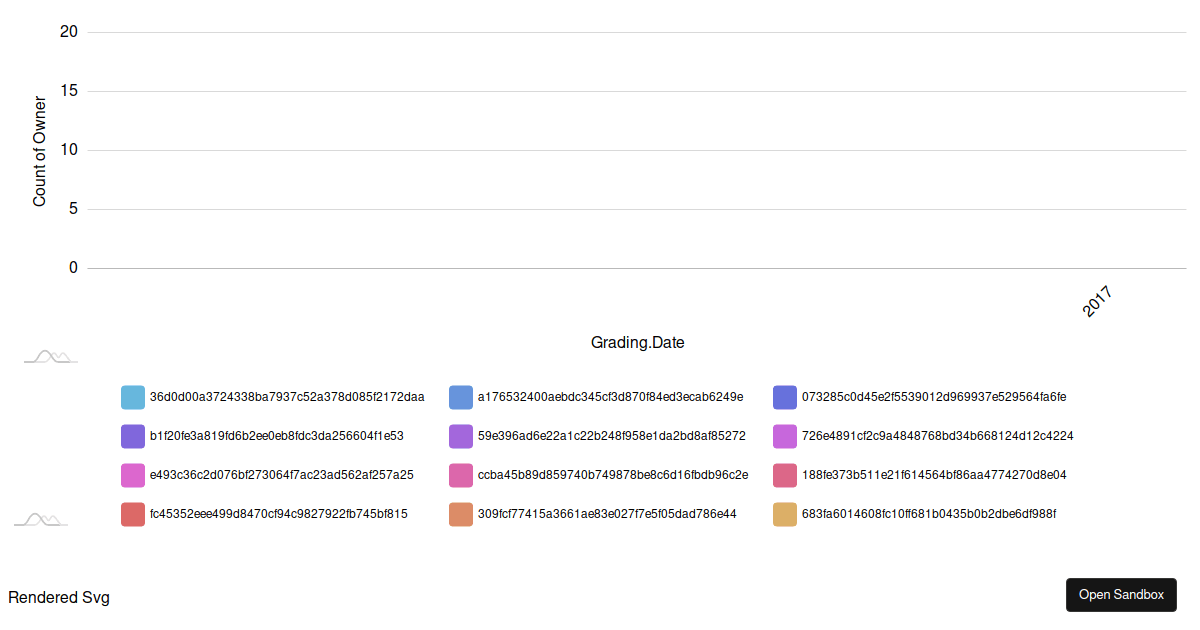Screen dimensions: 1200x630
Task: Click the lower sparkline area chart icon
Action: 41,519
